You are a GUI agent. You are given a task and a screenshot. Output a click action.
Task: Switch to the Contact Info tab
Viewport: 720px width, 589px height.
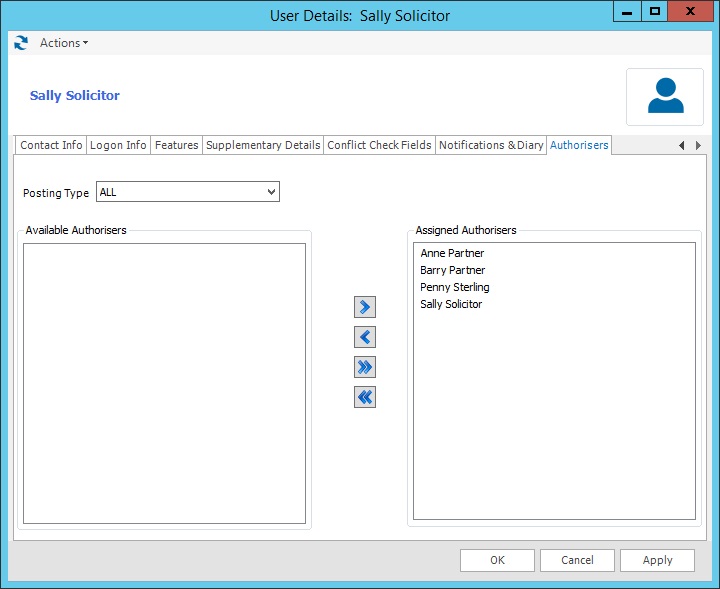pos(51,145)
